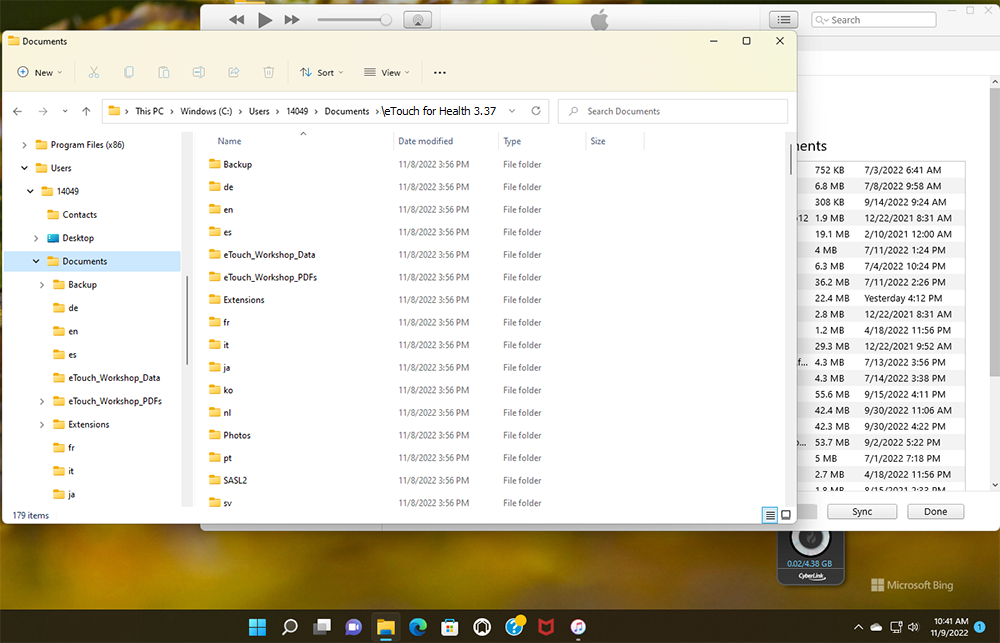Click This PC in address breadcrumb
This screenshot has width=1000, height=643.
click(149, 111)
